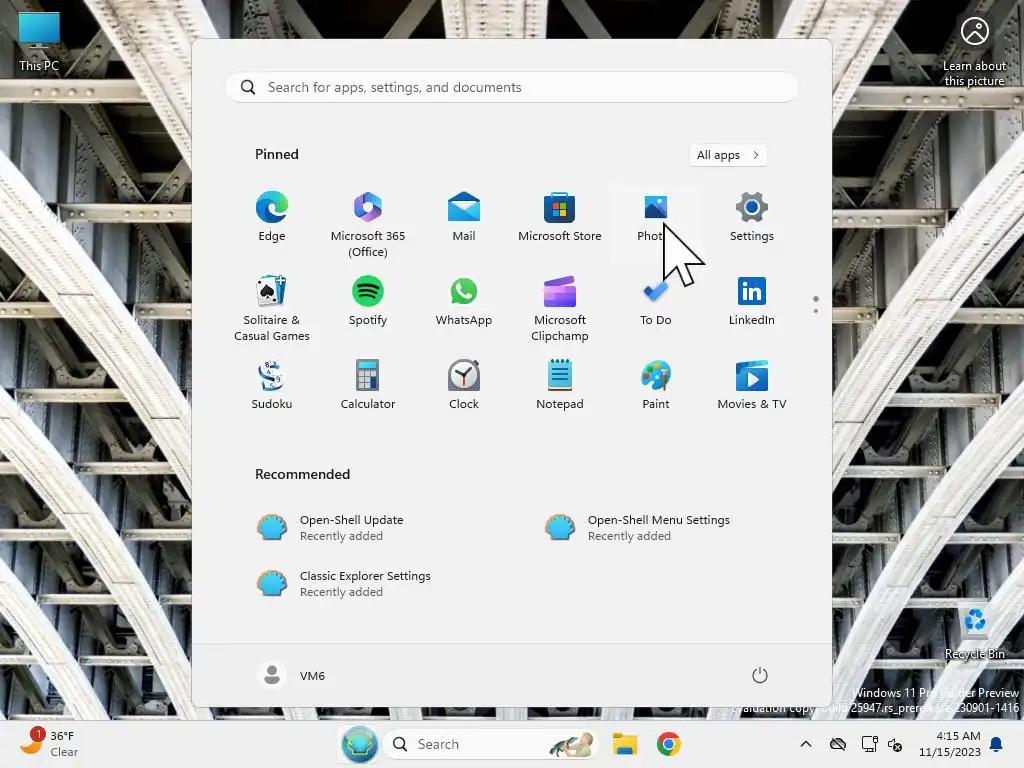This screenshot has height=768, width=1024.
Task: Expand the All apps list
Action: [728, 155]
